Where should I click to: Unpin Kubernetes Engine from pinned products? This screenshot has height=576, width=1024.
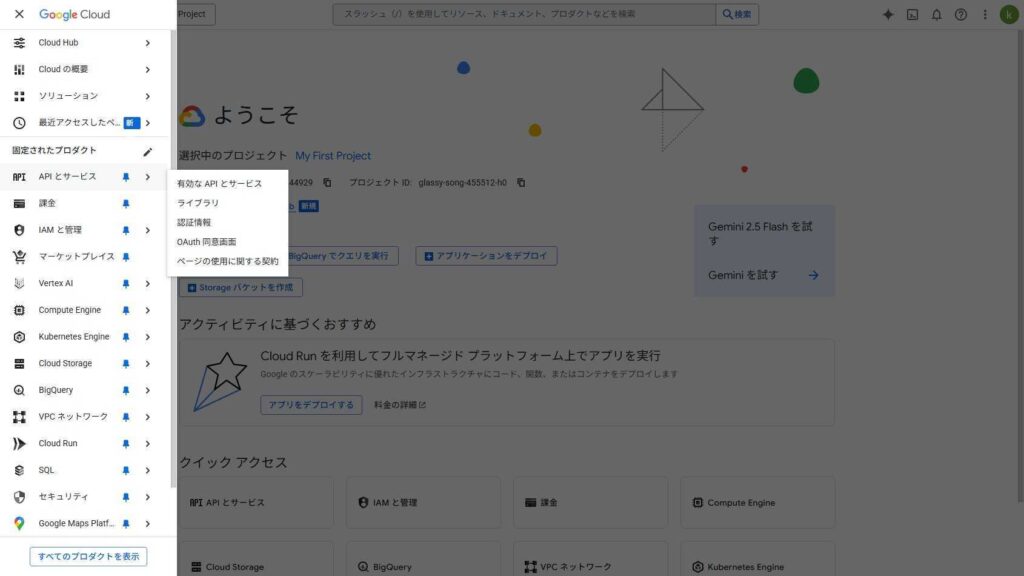(125, 337)
